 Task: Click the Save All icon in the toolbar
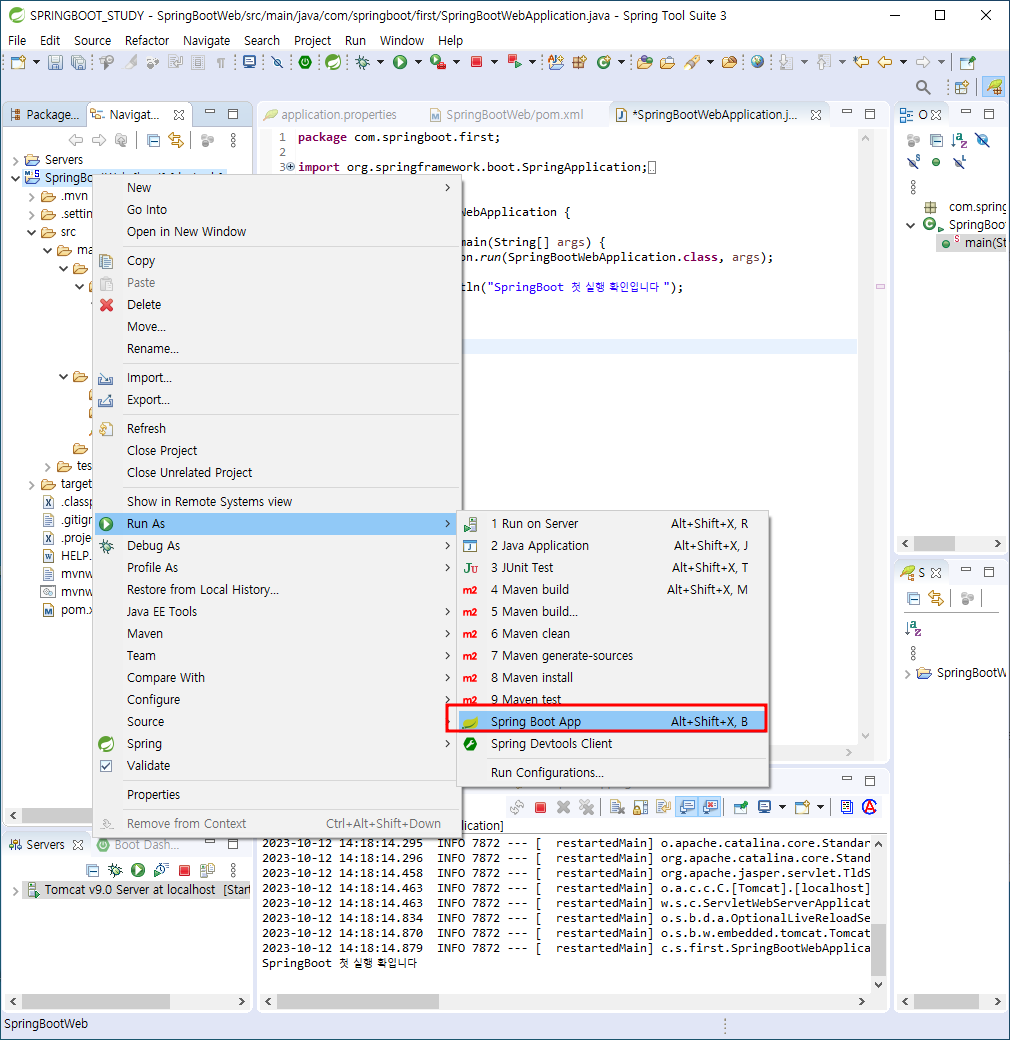tap(78, 62)
